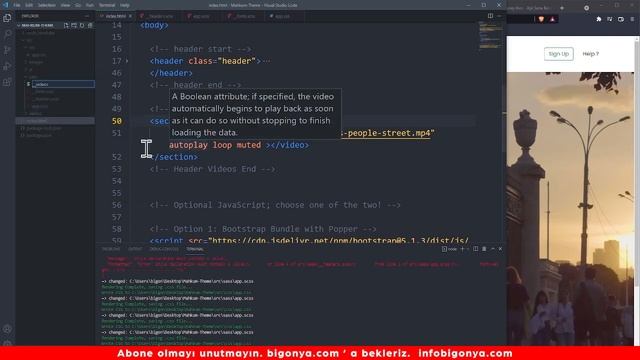Click line number 56 in the gutter

point(117,205)
